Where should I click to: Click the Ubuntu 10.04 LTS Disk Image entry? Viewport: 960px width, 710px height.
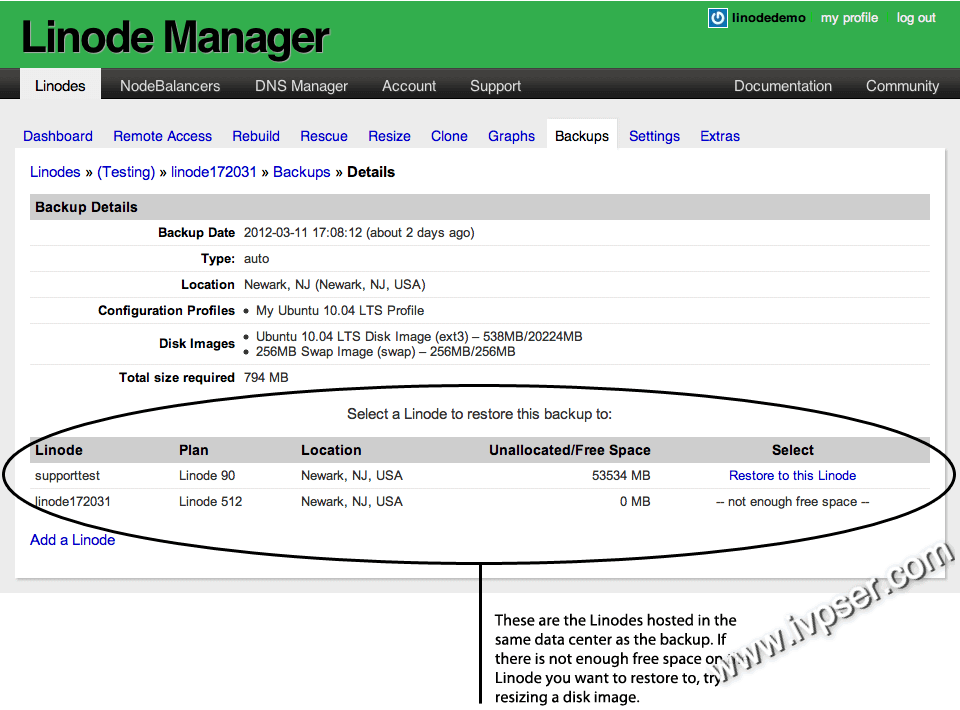419,336
